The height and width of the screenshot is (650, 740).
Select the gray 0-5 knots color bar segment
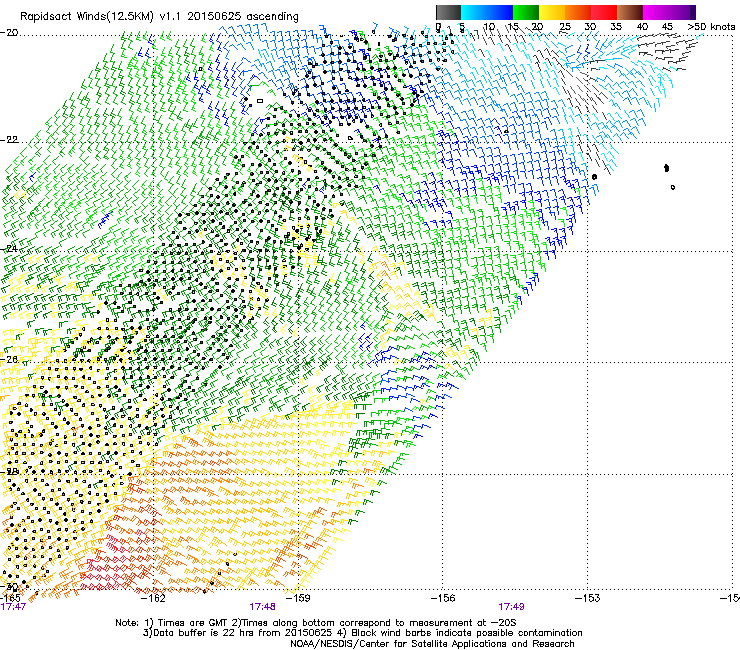pyautogui.click(x=448, y=12)
